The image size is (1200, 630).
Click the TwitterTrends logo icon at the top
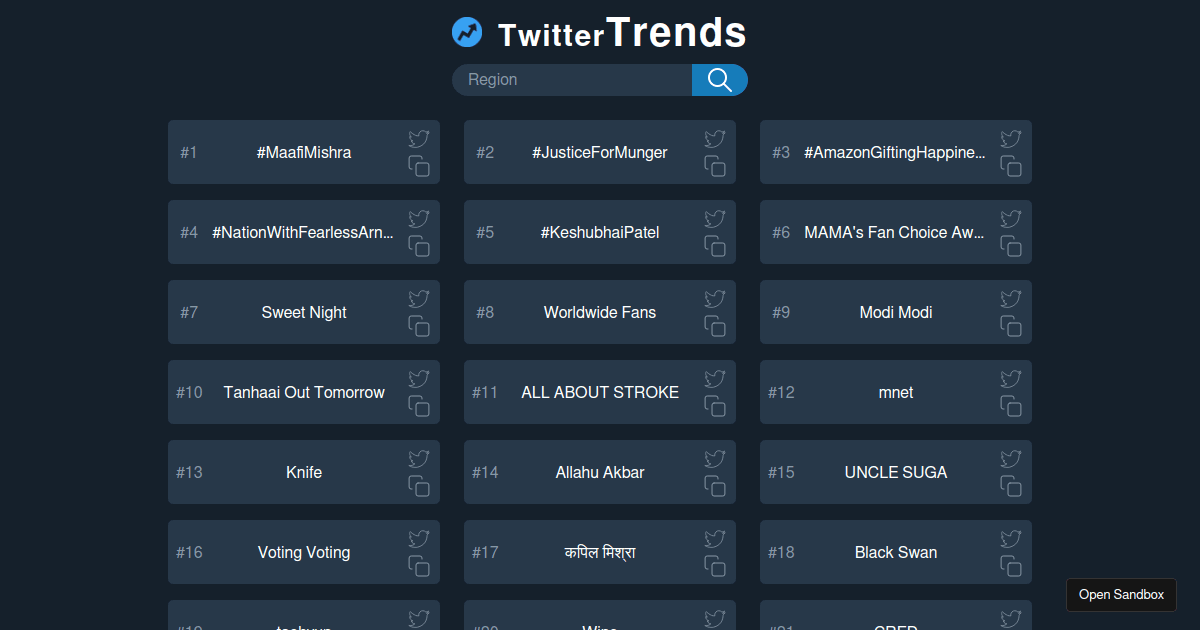click(x=466, y=31)
